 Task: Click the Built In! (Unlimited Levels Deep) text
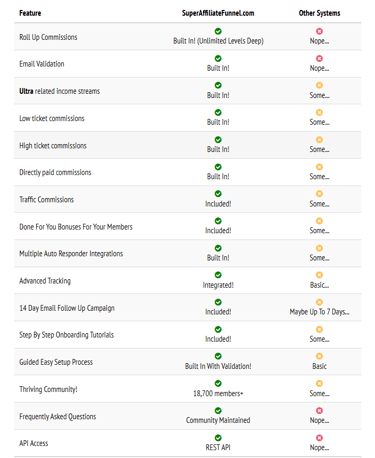[218, 41]
